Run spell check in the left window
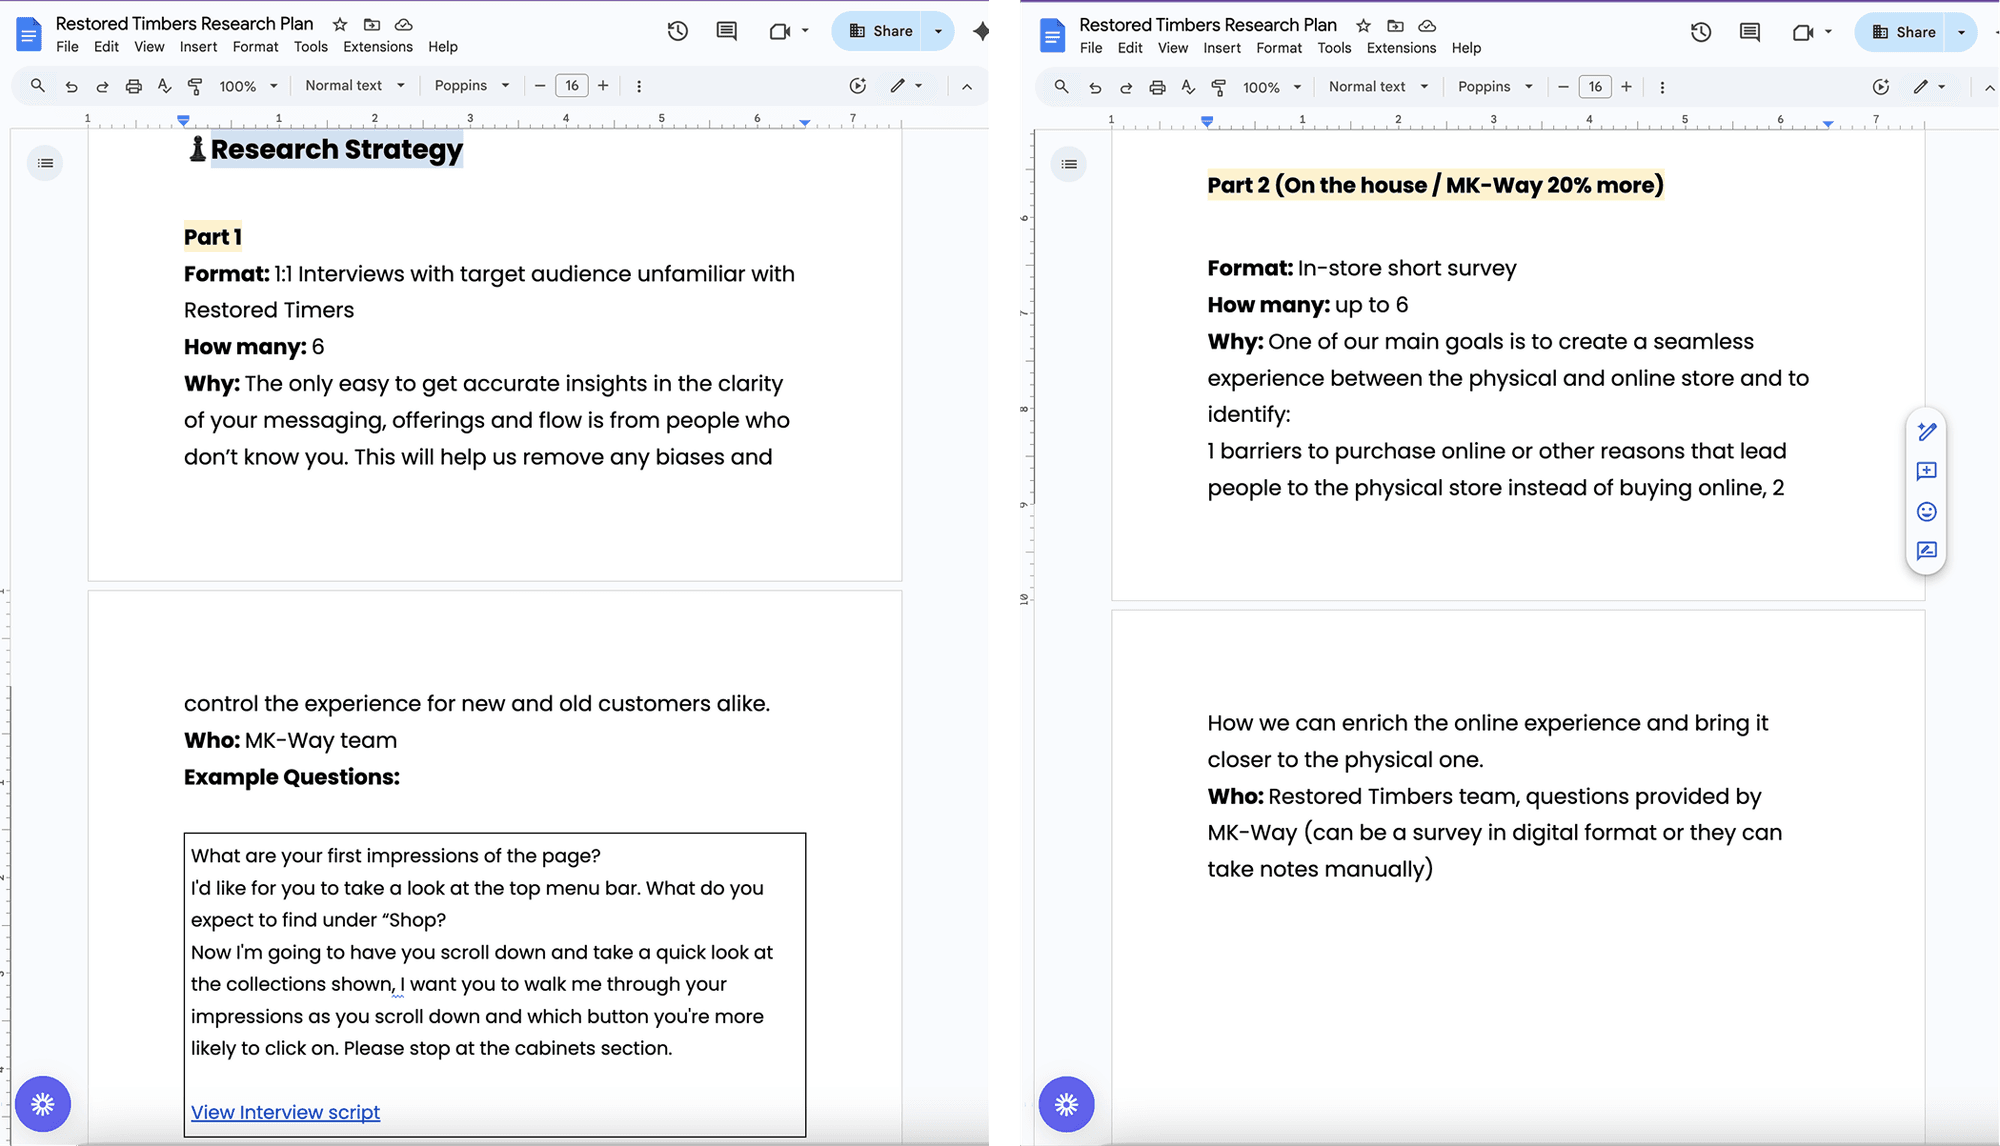Viewport: 2000px width, 1146px height. click(x=164, y=86)
